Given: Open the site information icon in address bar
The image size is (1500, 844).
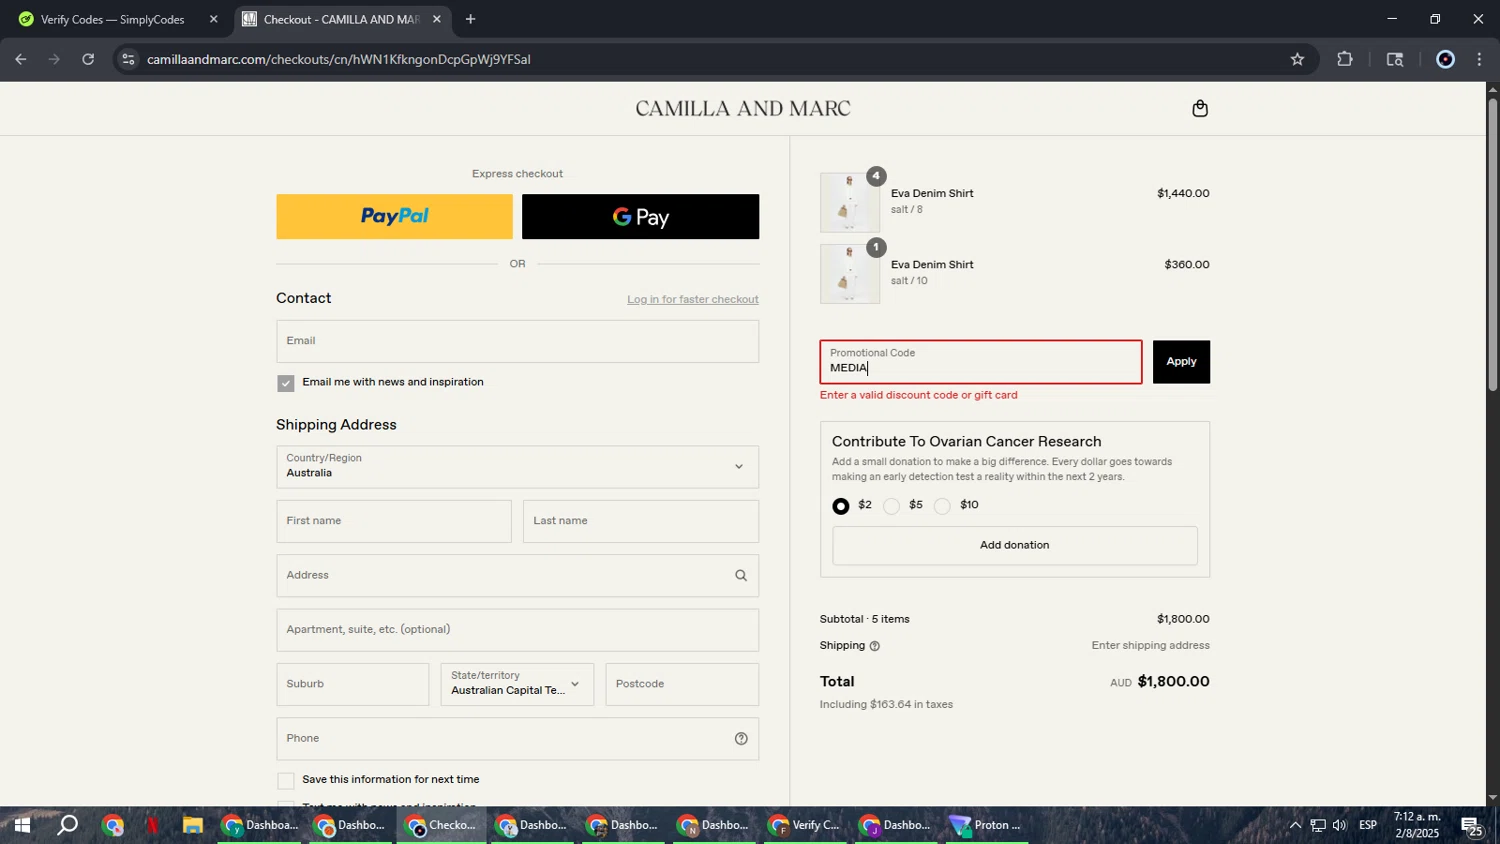Looking at the screenshot, I should click(x=127, y=59).
